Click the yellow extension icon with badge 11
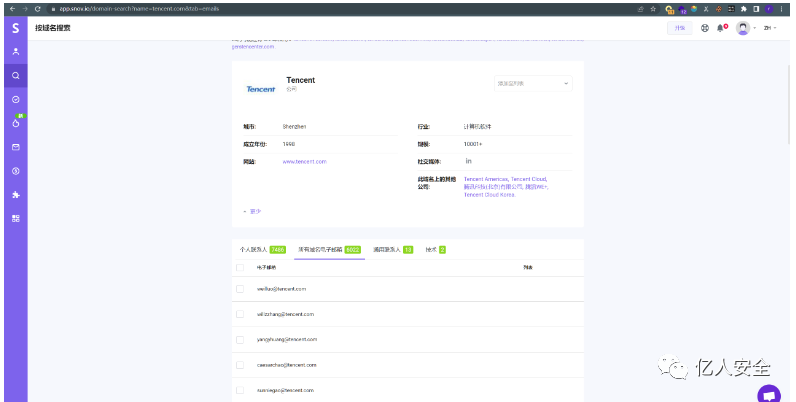 pyautogui.click(x=669, y=9)
